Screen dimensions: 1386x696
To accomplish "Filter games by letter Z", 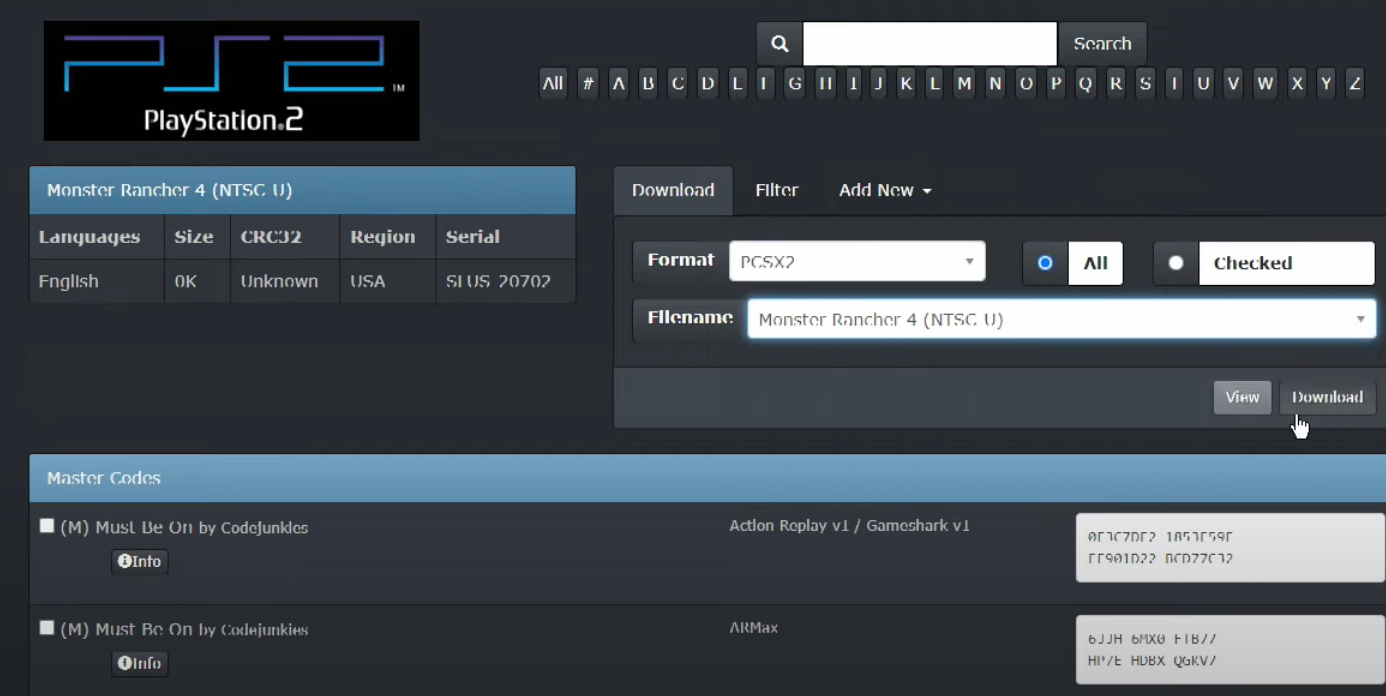I will [x=1355, y=84].
